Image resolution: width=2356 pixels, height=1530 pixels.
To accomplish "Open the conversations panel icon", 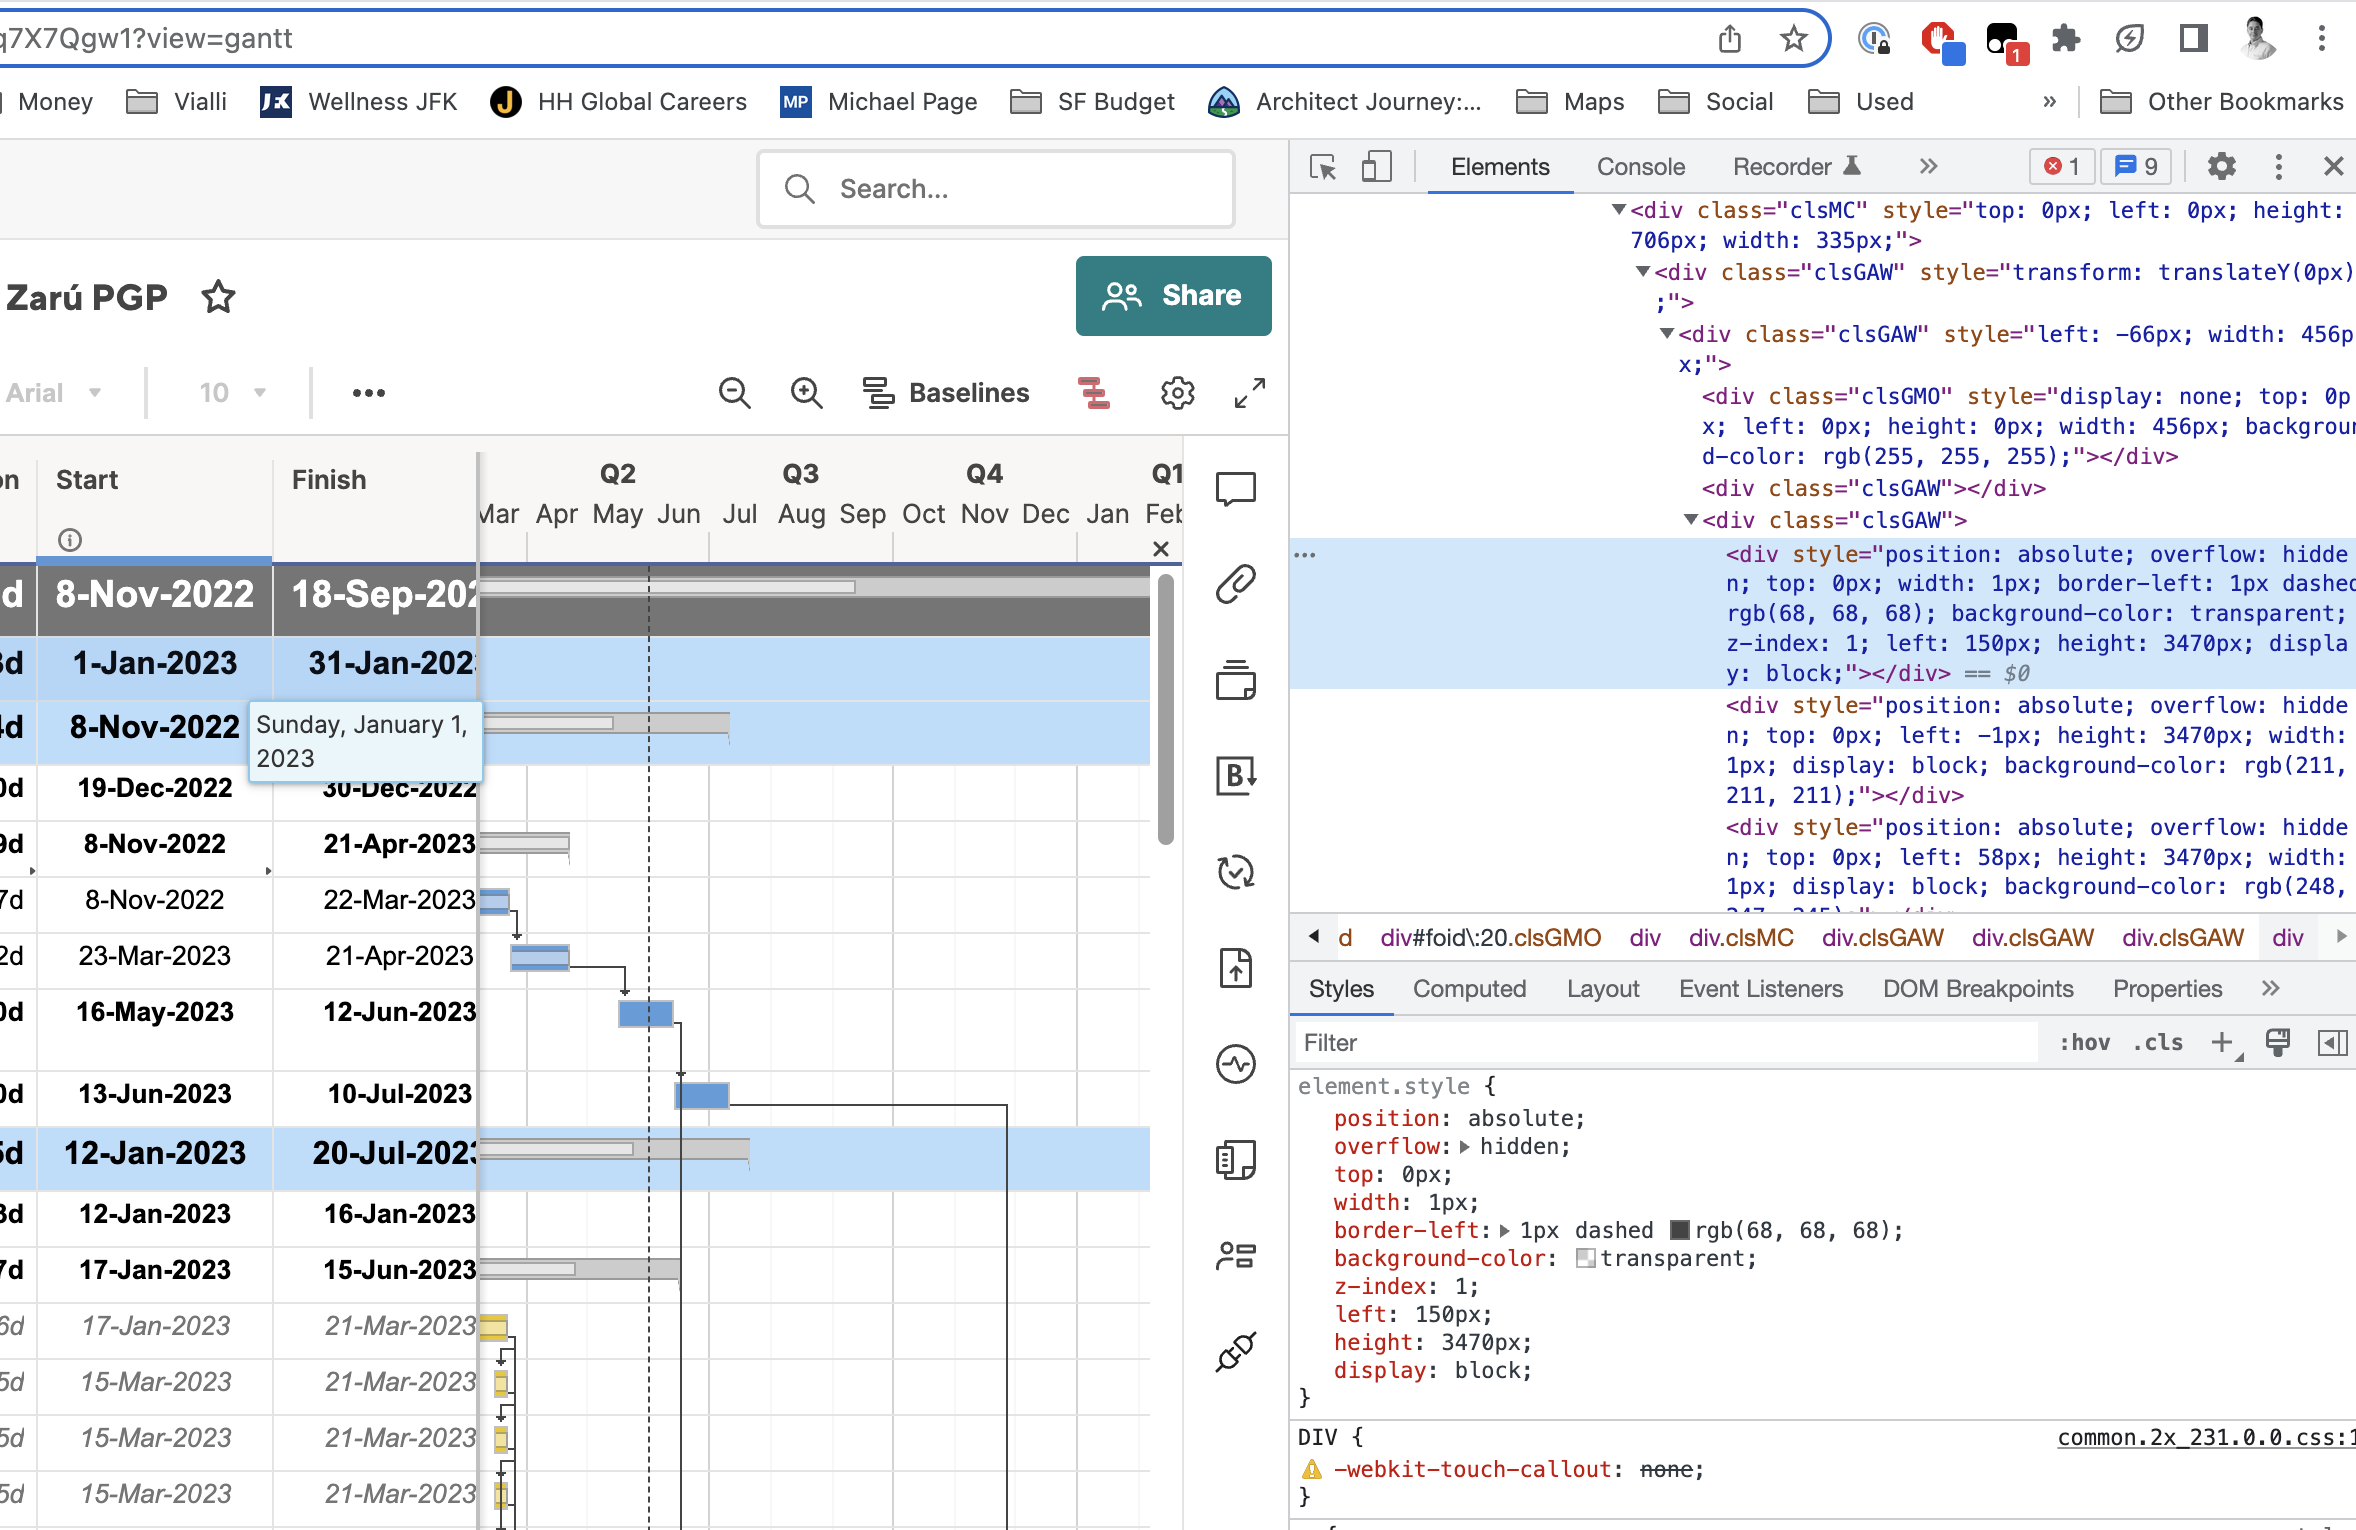I will tap(1236, 489).
